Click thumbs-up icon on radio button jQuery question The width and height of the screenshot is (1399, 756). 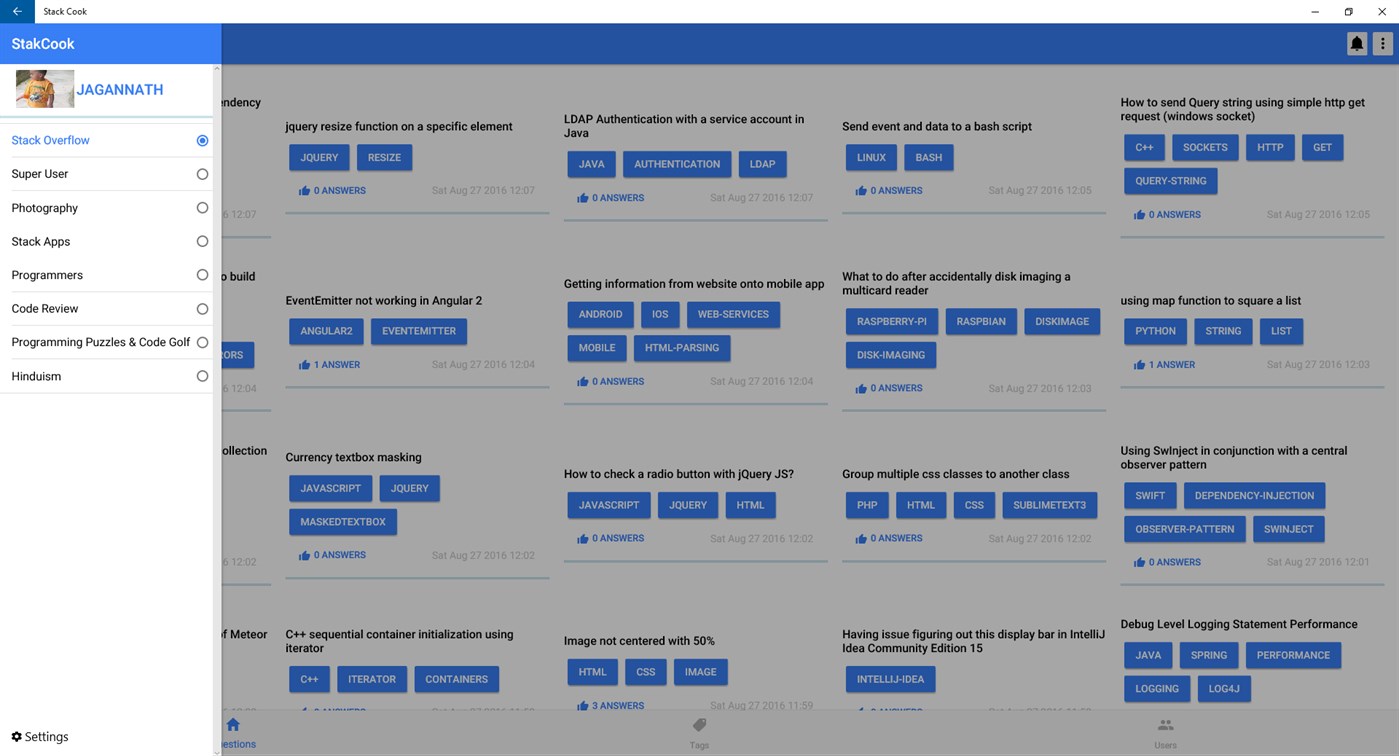click(x=582, y=539)
